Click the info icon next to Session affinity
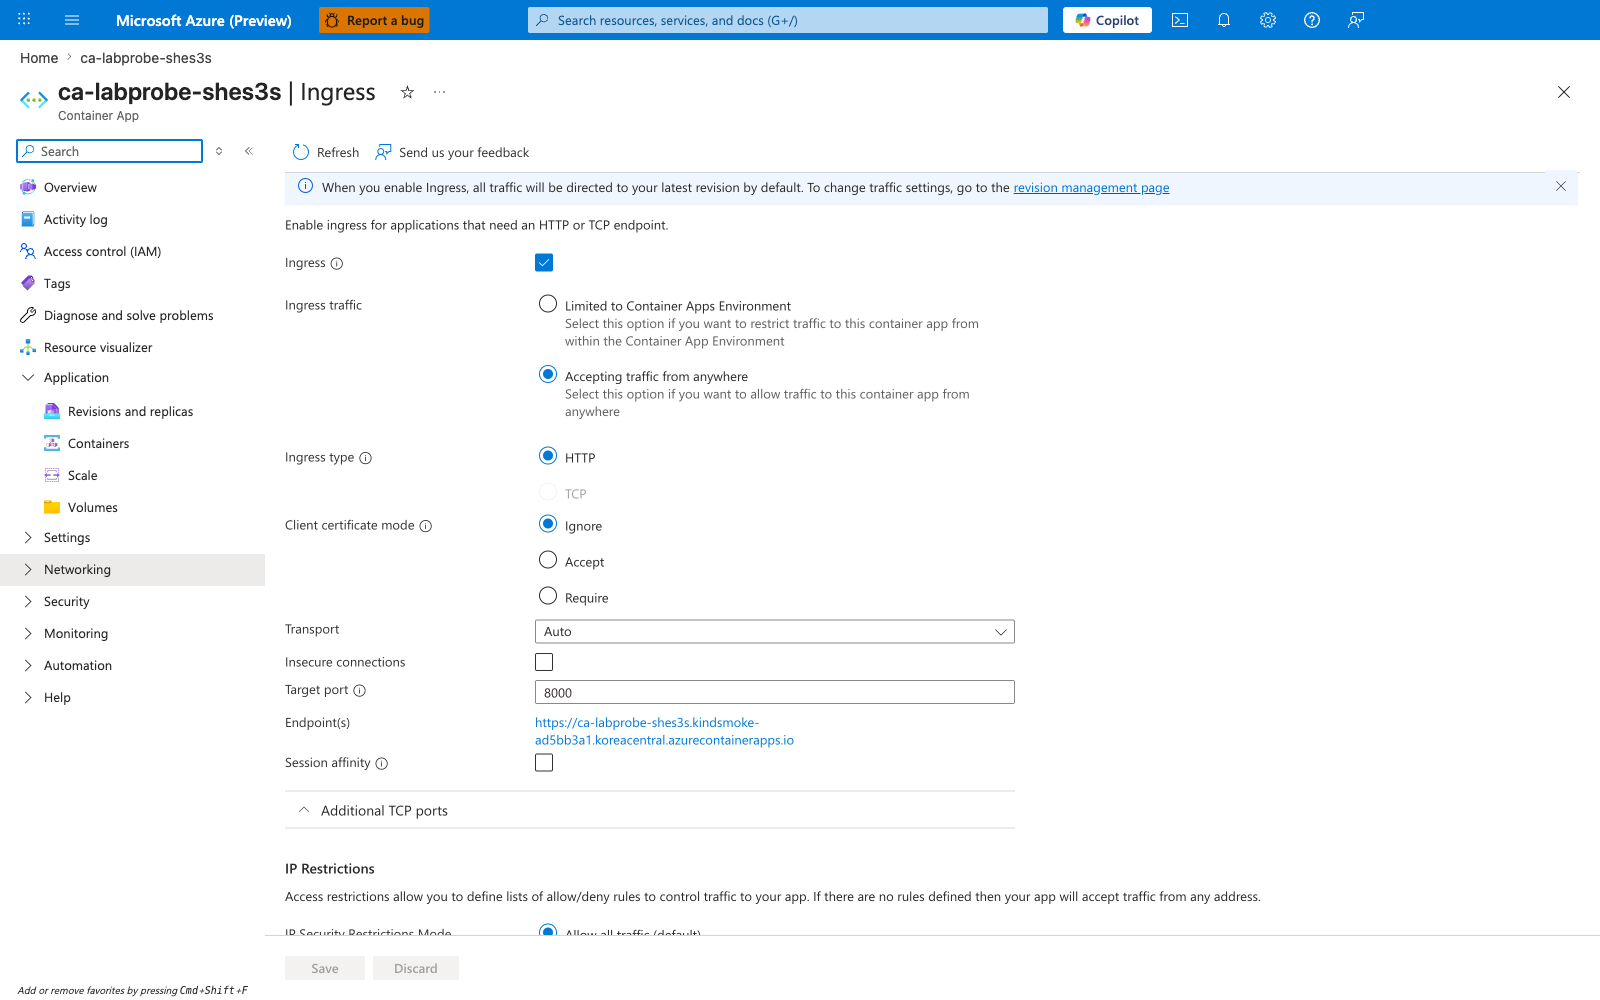Image resolution: width=1600 pixels, height=1000 pixels. (382, 763)
